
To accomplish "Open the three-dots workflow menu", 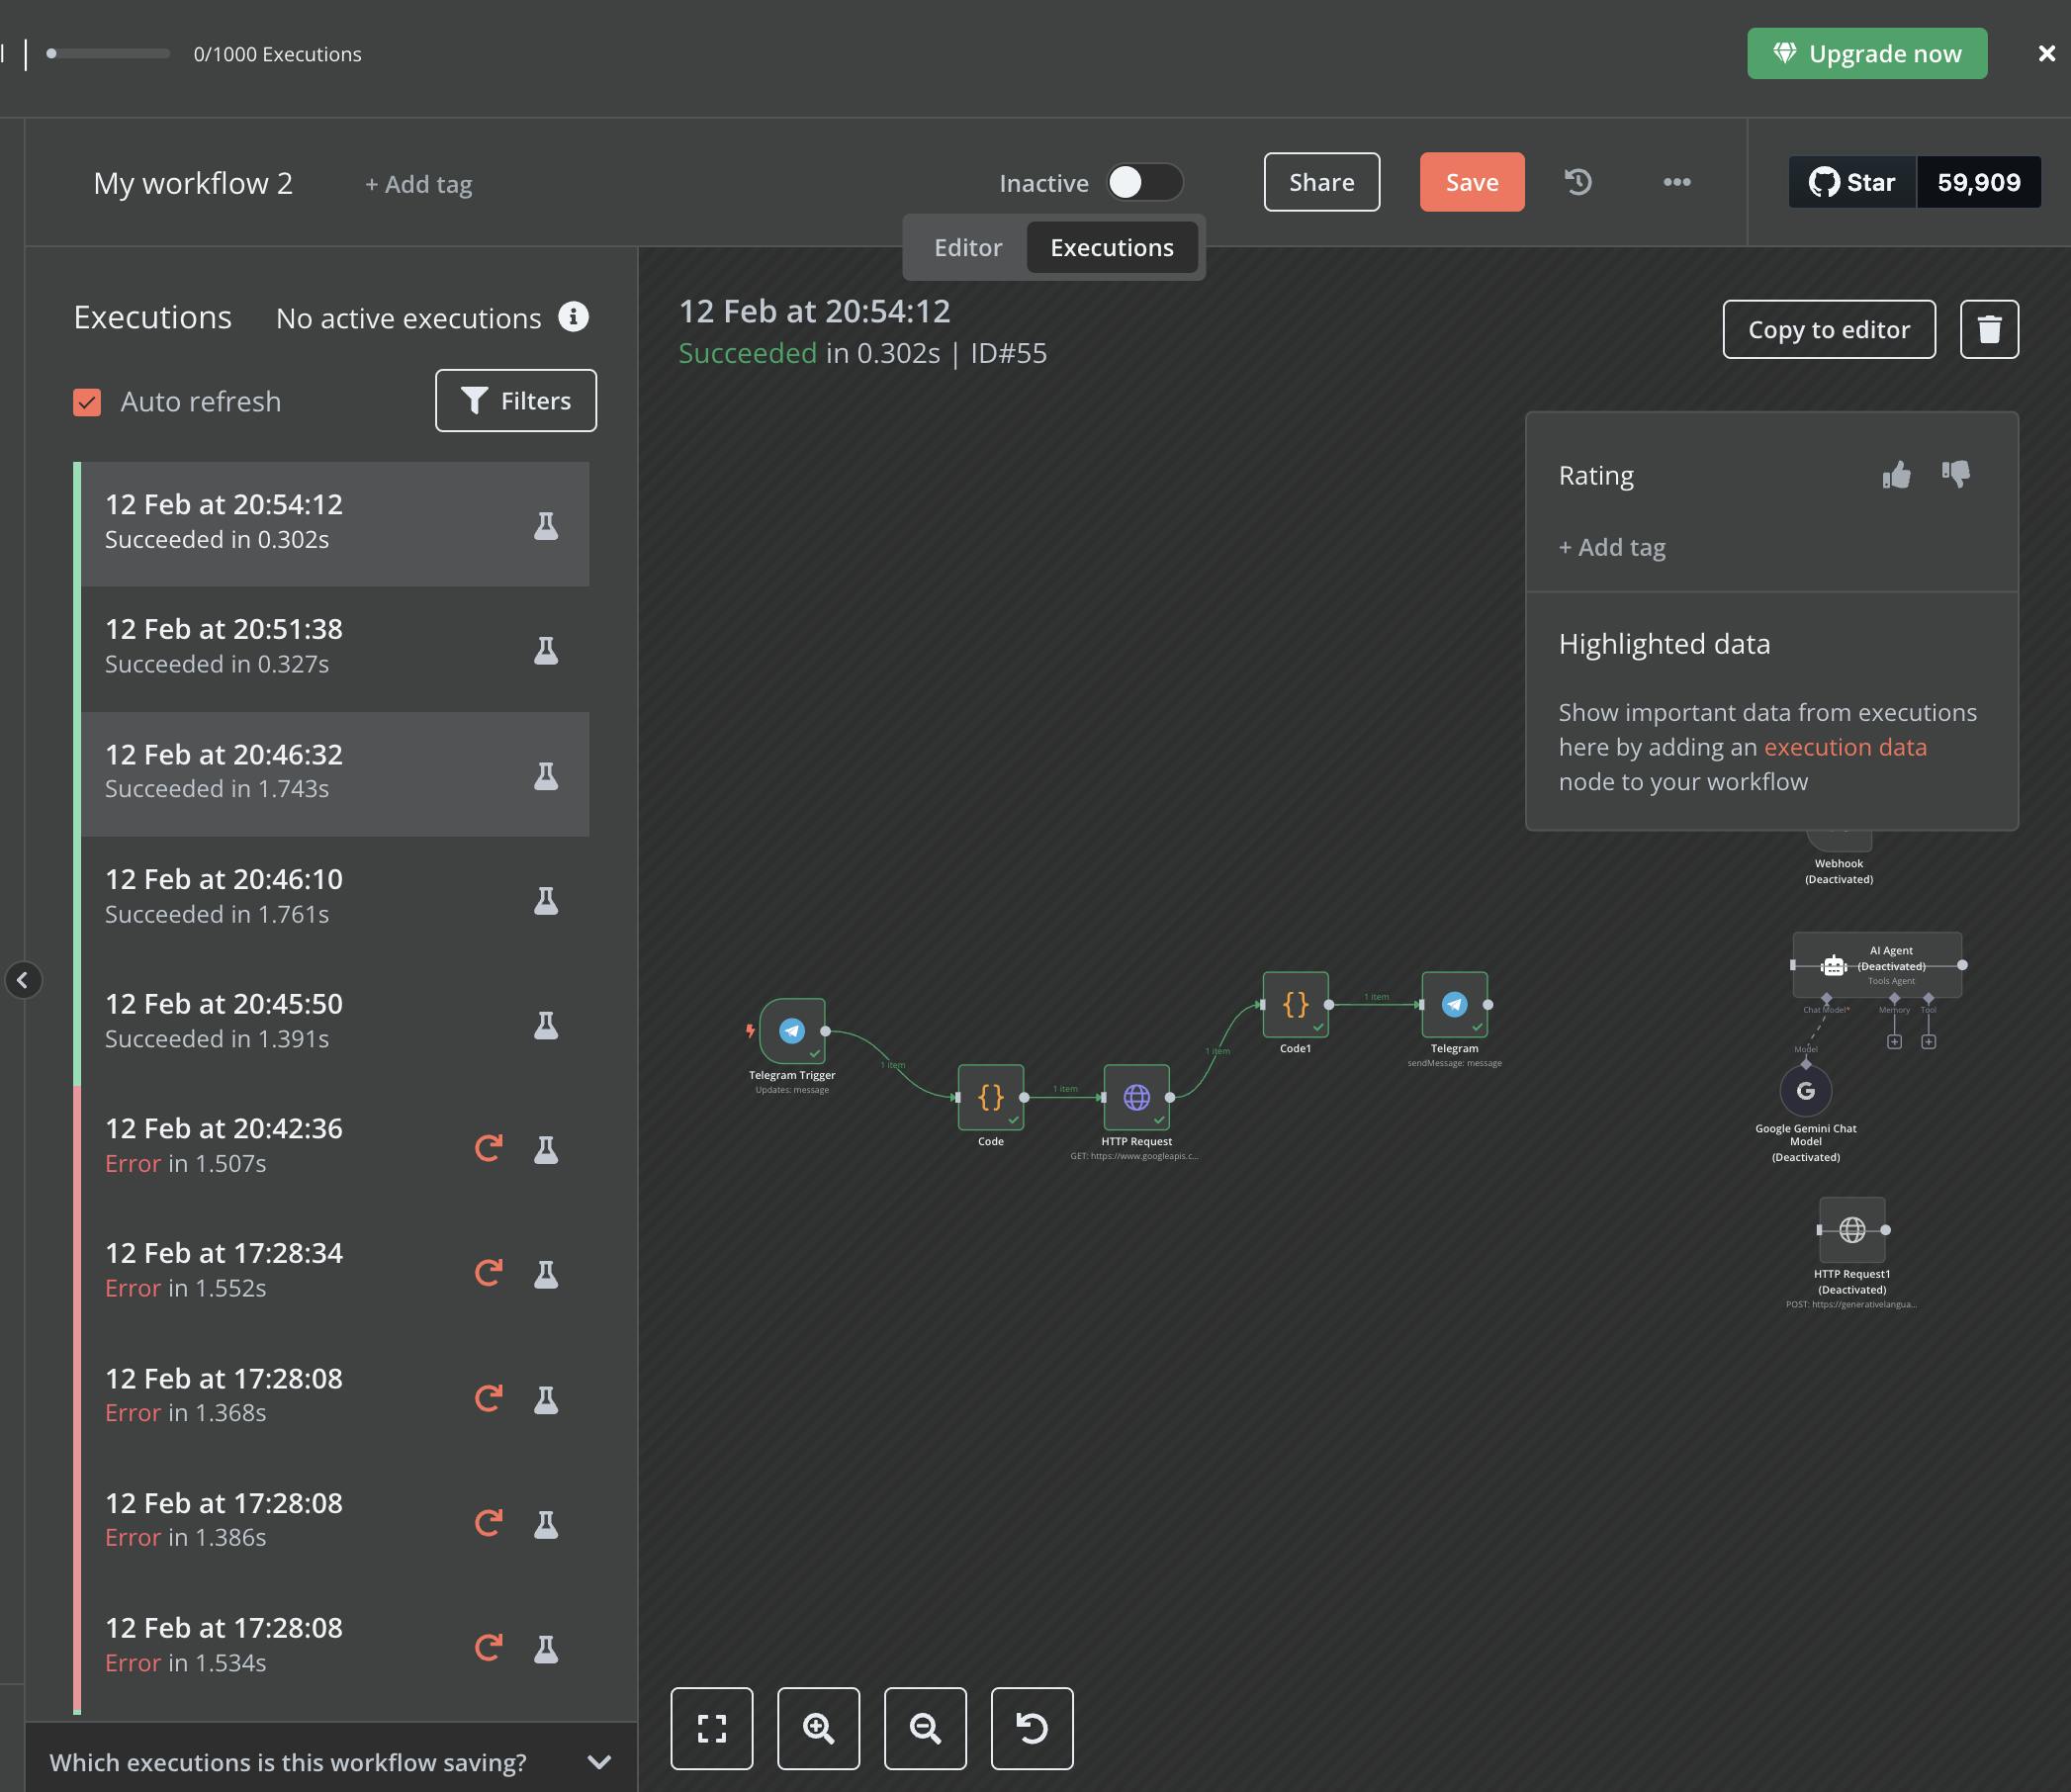I will coord(1677,182).
